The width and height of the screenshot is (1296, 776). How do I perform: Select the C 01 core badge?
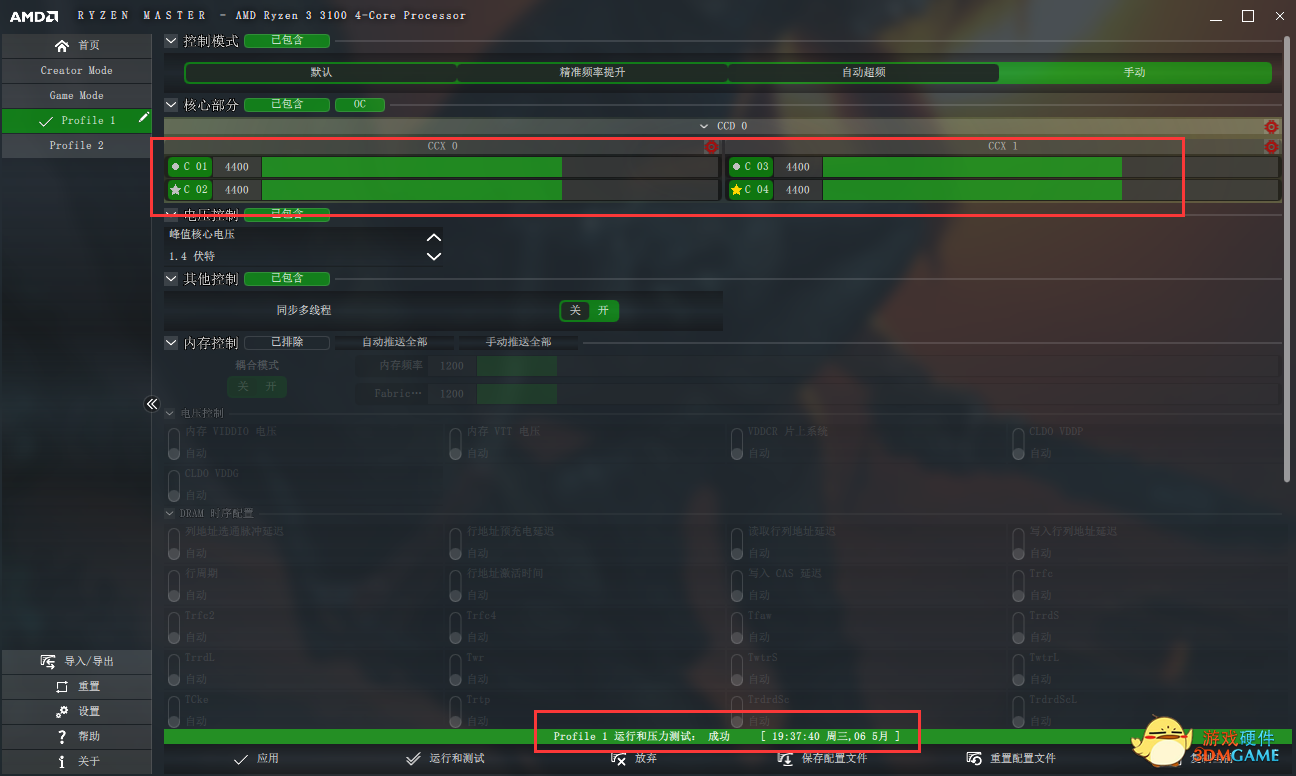190,167
